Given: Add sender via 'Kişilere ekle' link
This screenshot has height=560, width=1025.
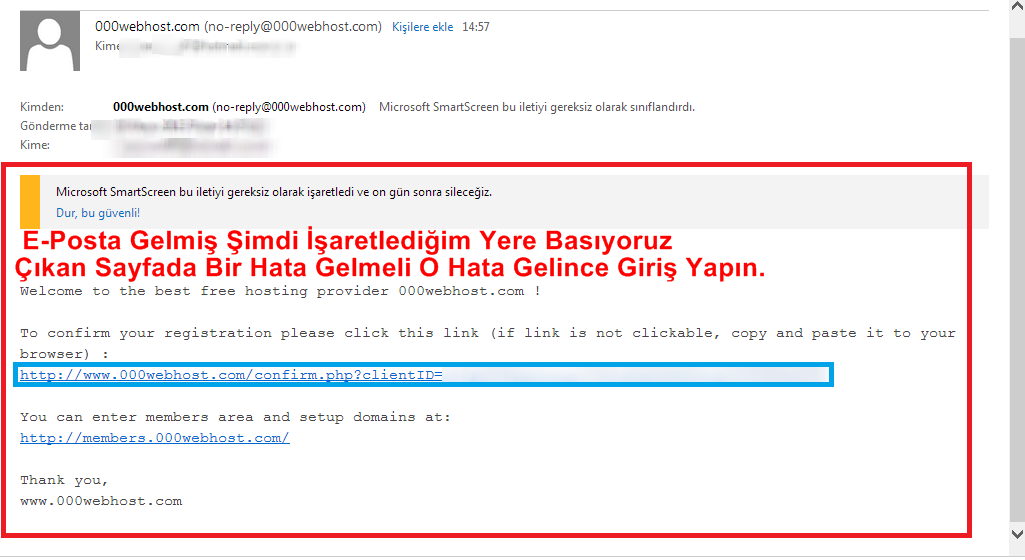Looking at the screenshot, I should (422, 27).
